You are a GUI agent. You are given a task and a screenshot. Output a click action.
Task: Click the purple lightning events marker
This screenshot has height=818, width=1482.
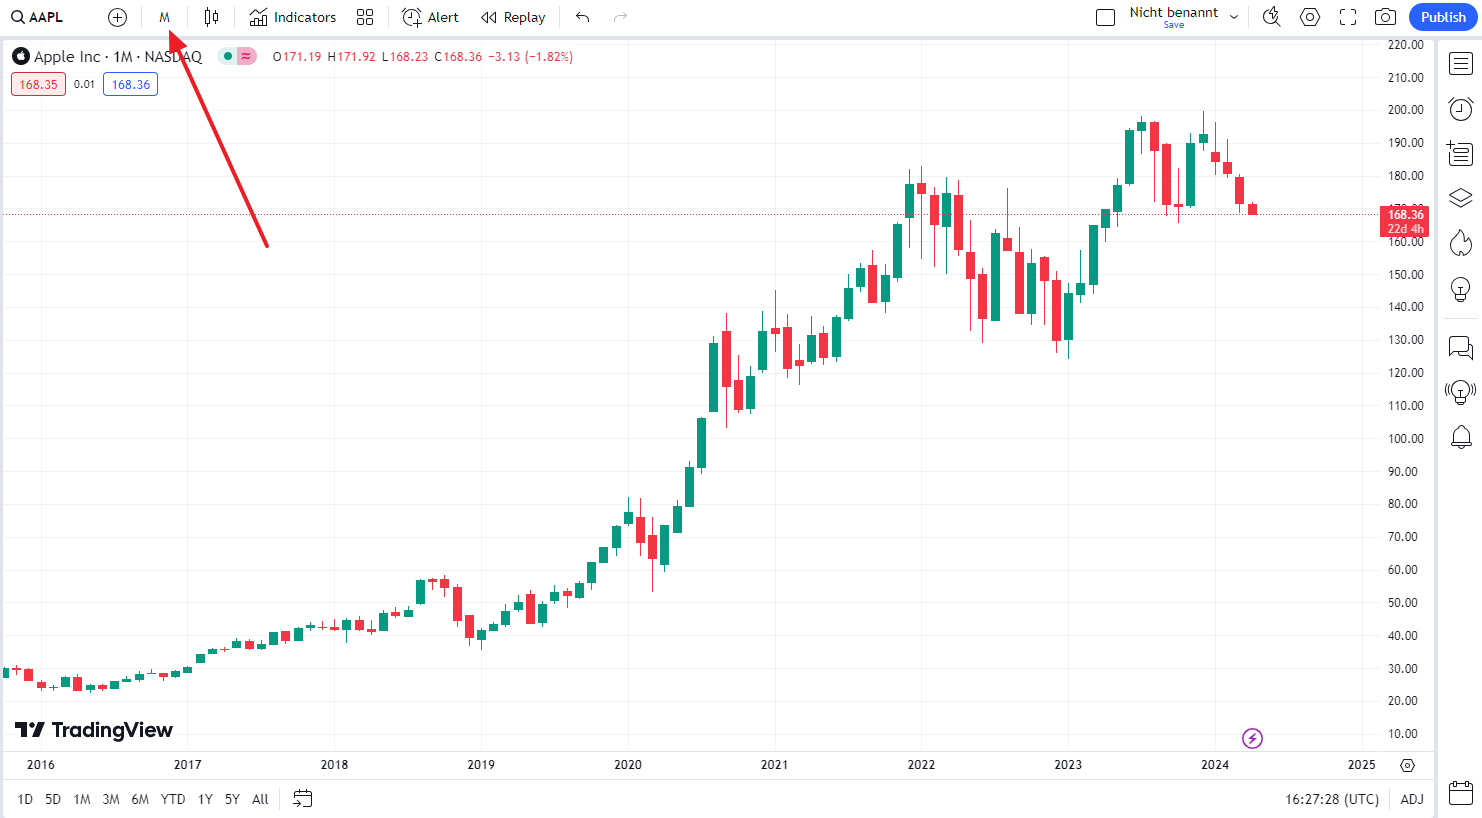1252,738
